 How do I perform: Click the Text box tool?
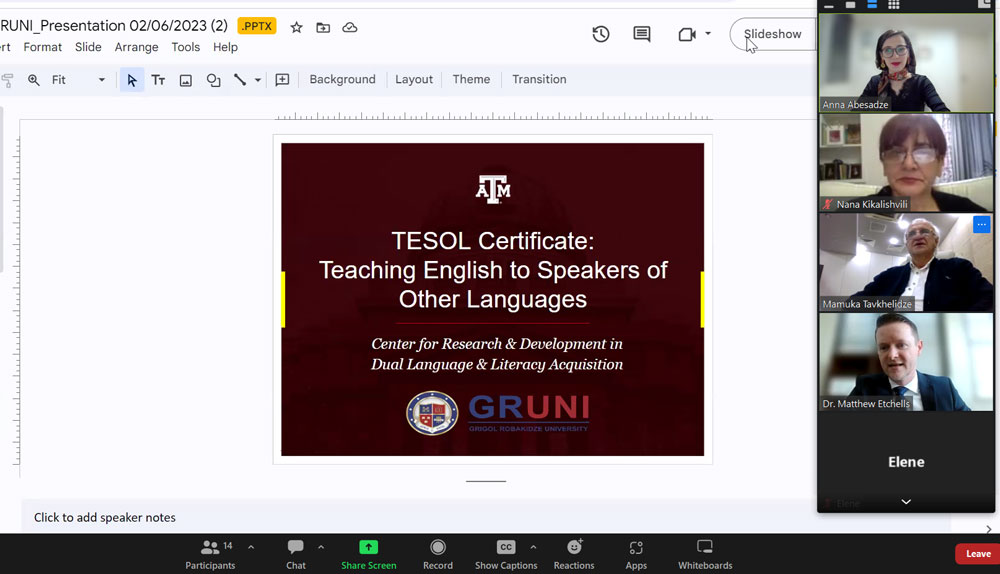[158, 80]
